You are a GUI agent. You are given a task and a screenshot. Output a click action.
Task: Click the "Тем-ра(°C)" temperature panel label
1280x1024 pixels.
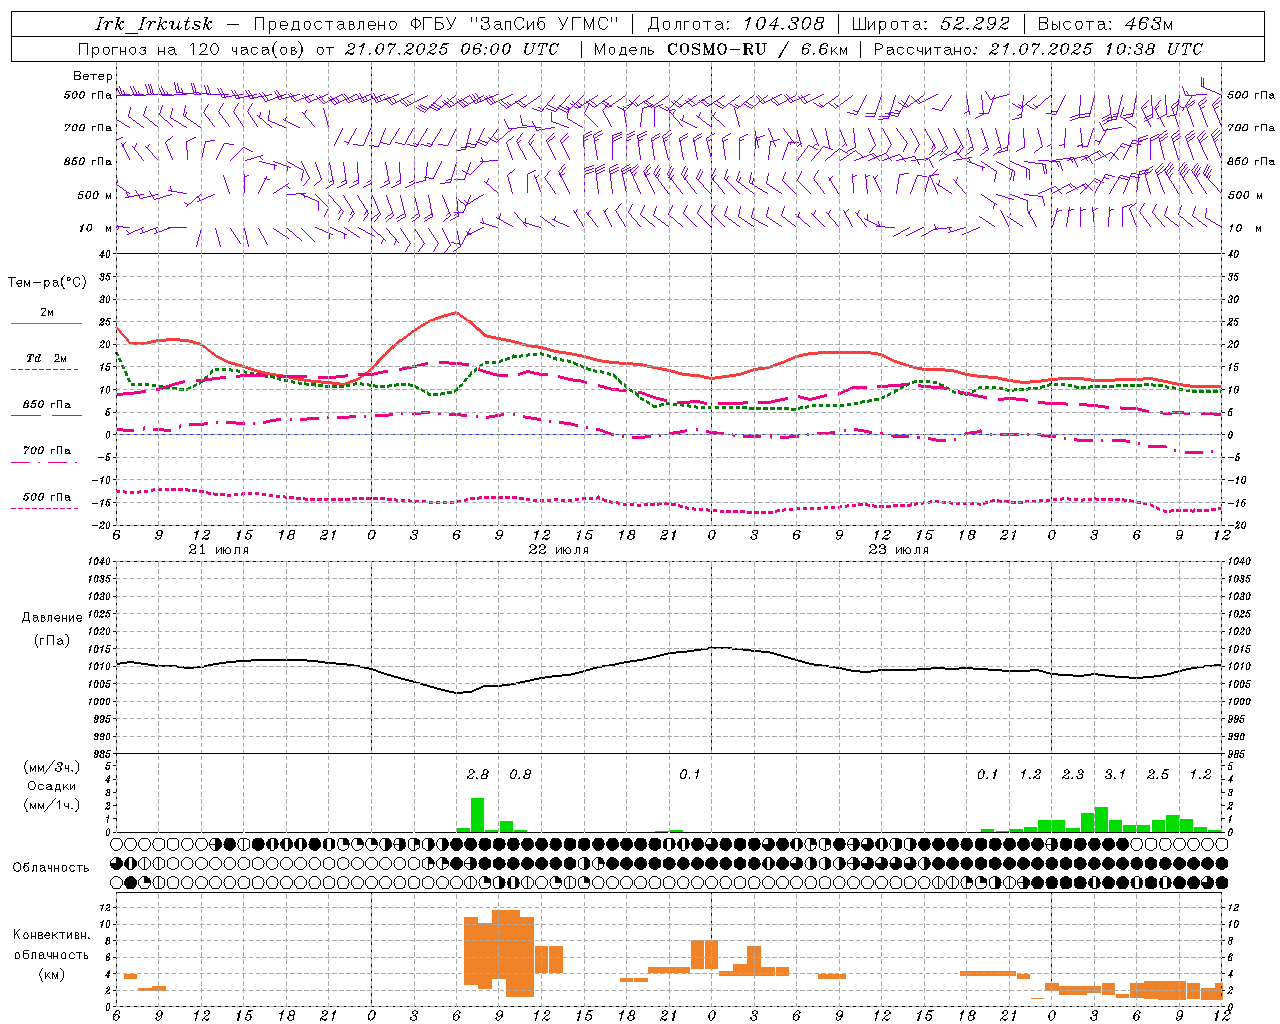click(47, 283)
